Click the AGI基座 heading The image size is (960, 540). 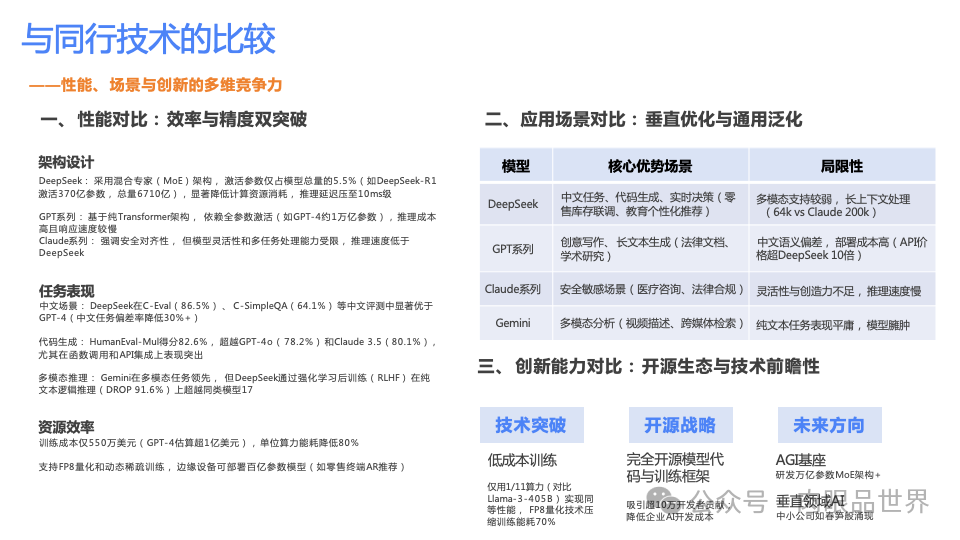[x=801, y=460]
